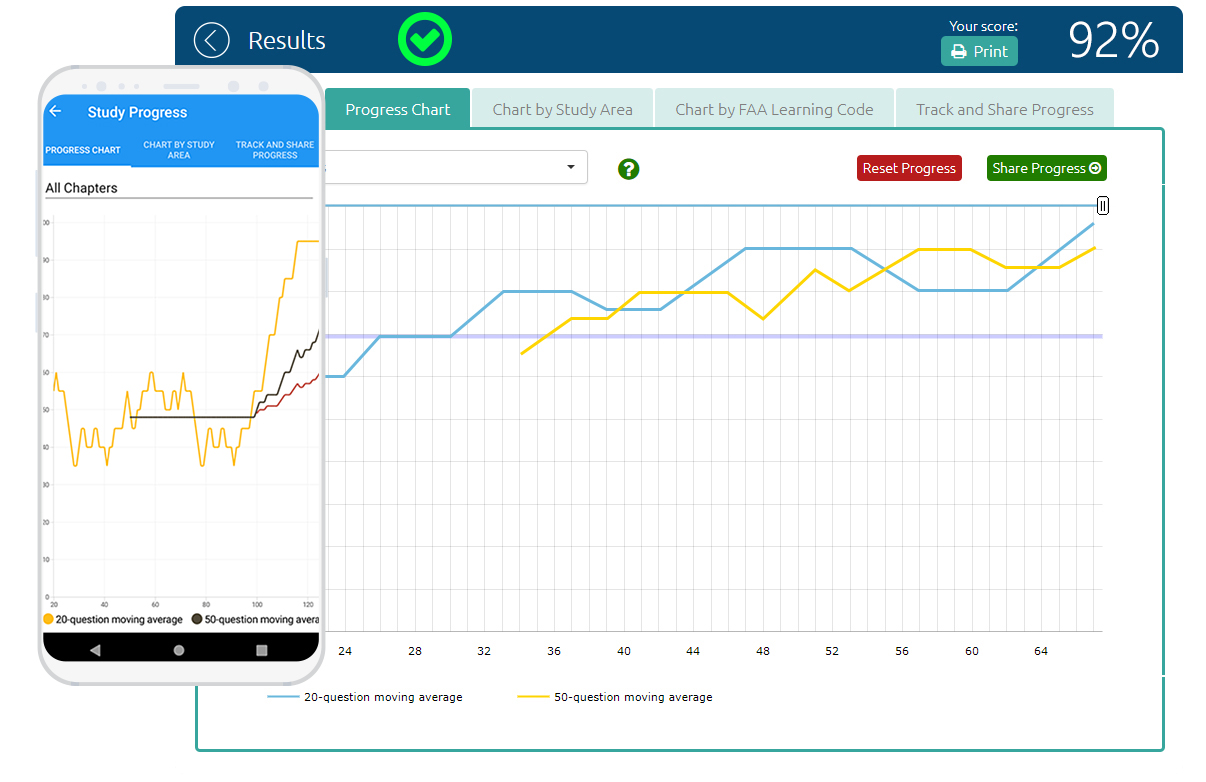
Task: Open the green question mark help icon
Action: pyautogui.click(x=628, y=169)
